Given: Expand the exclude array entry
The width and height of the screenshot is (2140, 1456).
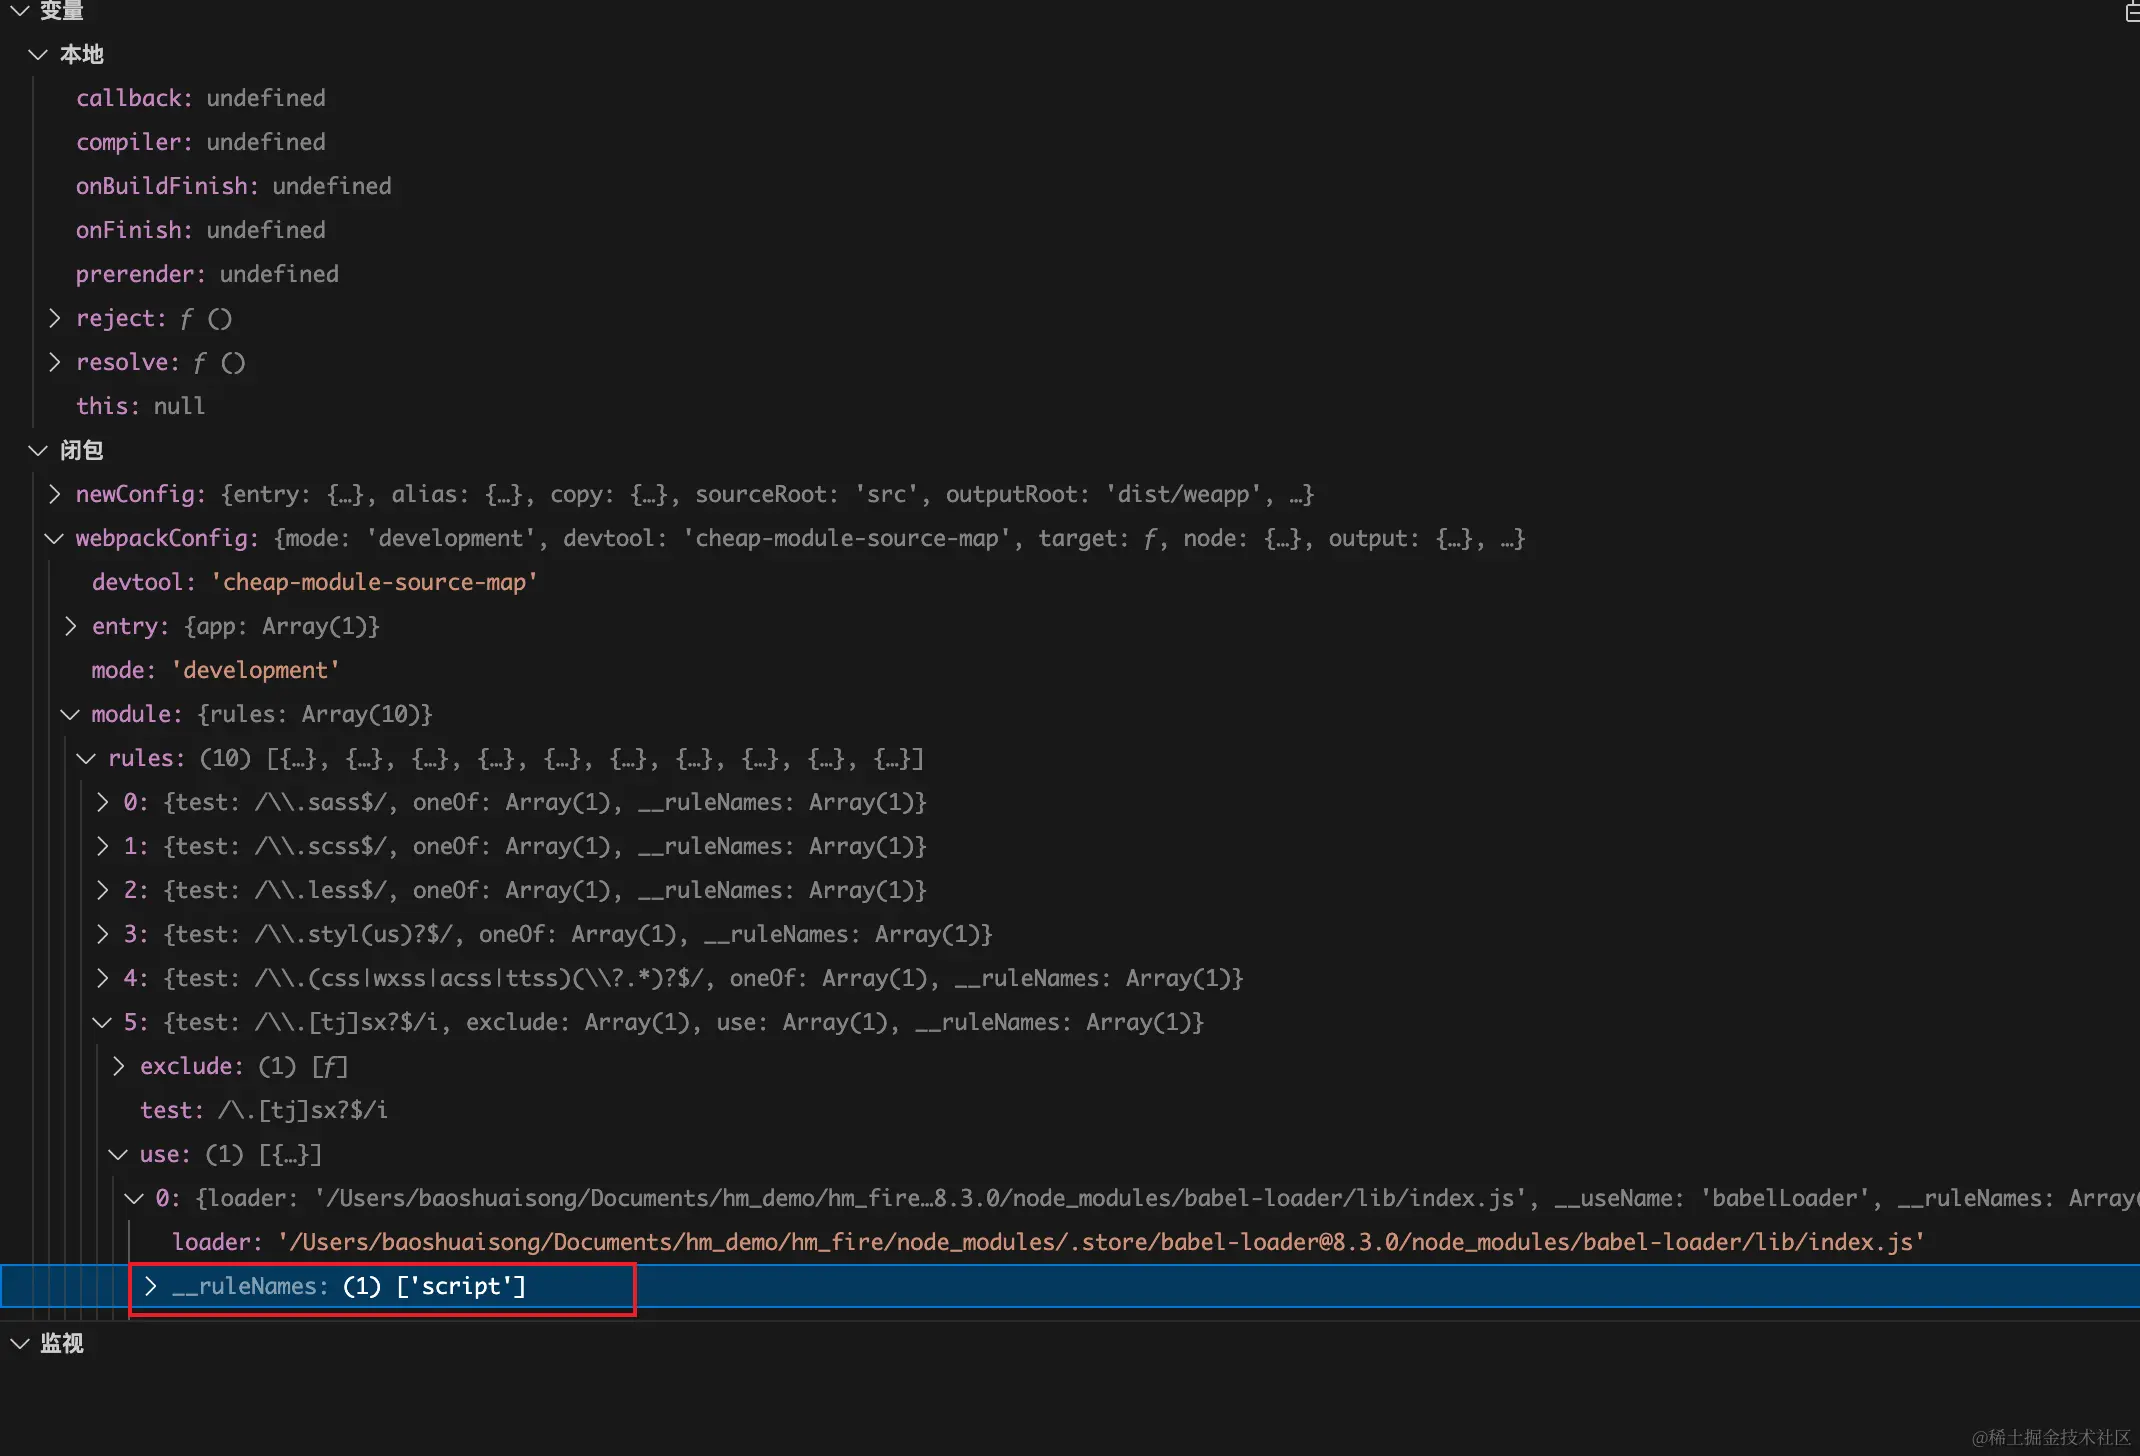Looking at the screenshot, I should click(119, 1067).
